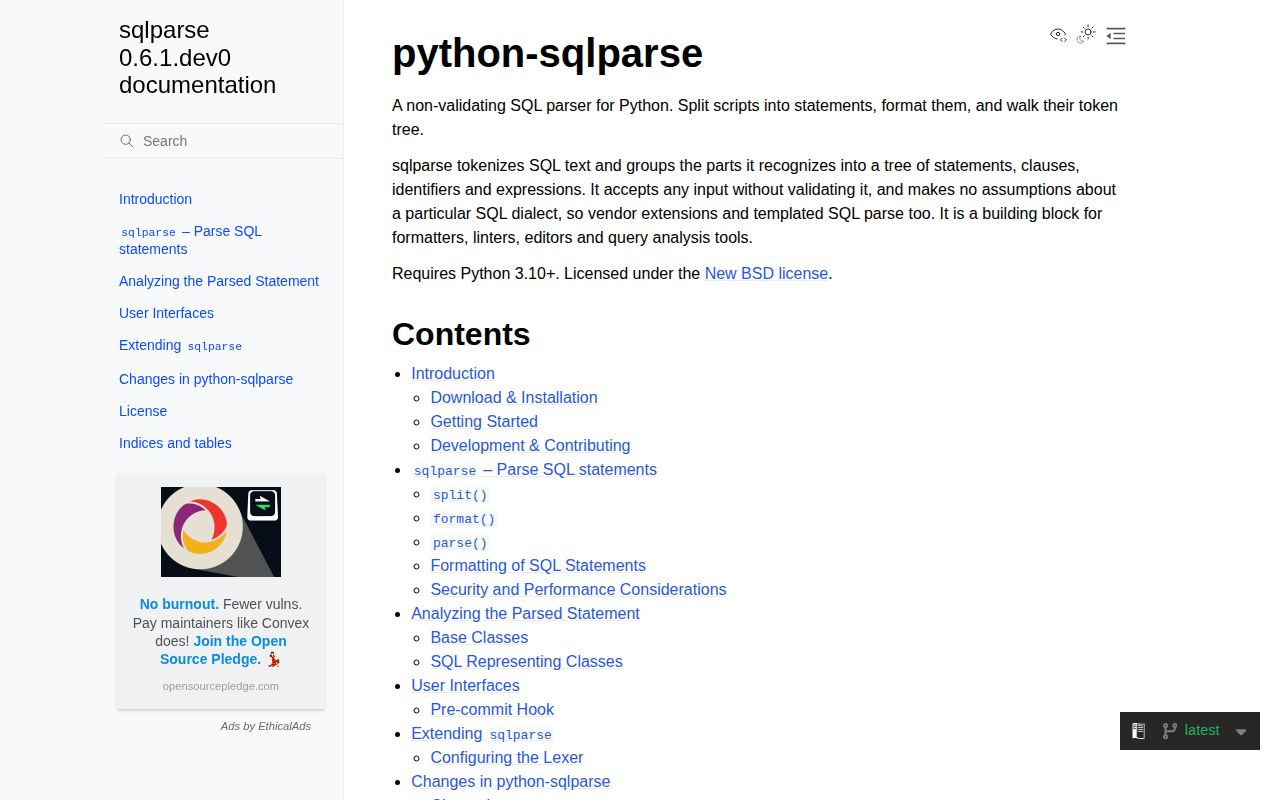Viewport: 1280px width, 800px height.
Task: Open User Interfaces in the sidebar
Action: (x=166, y=313)
